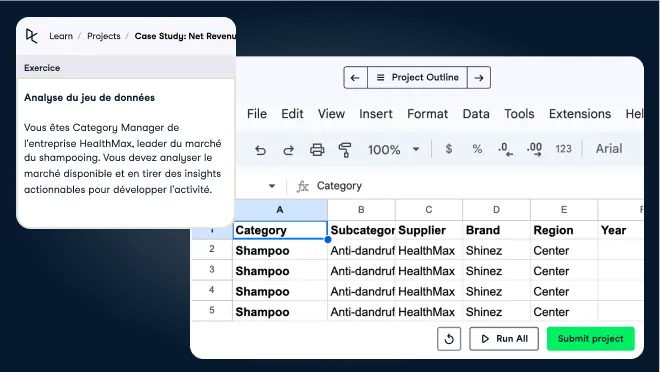Viewport: 660px width, 372px height.
Task: Select column E header
Action: pos(564,210)
